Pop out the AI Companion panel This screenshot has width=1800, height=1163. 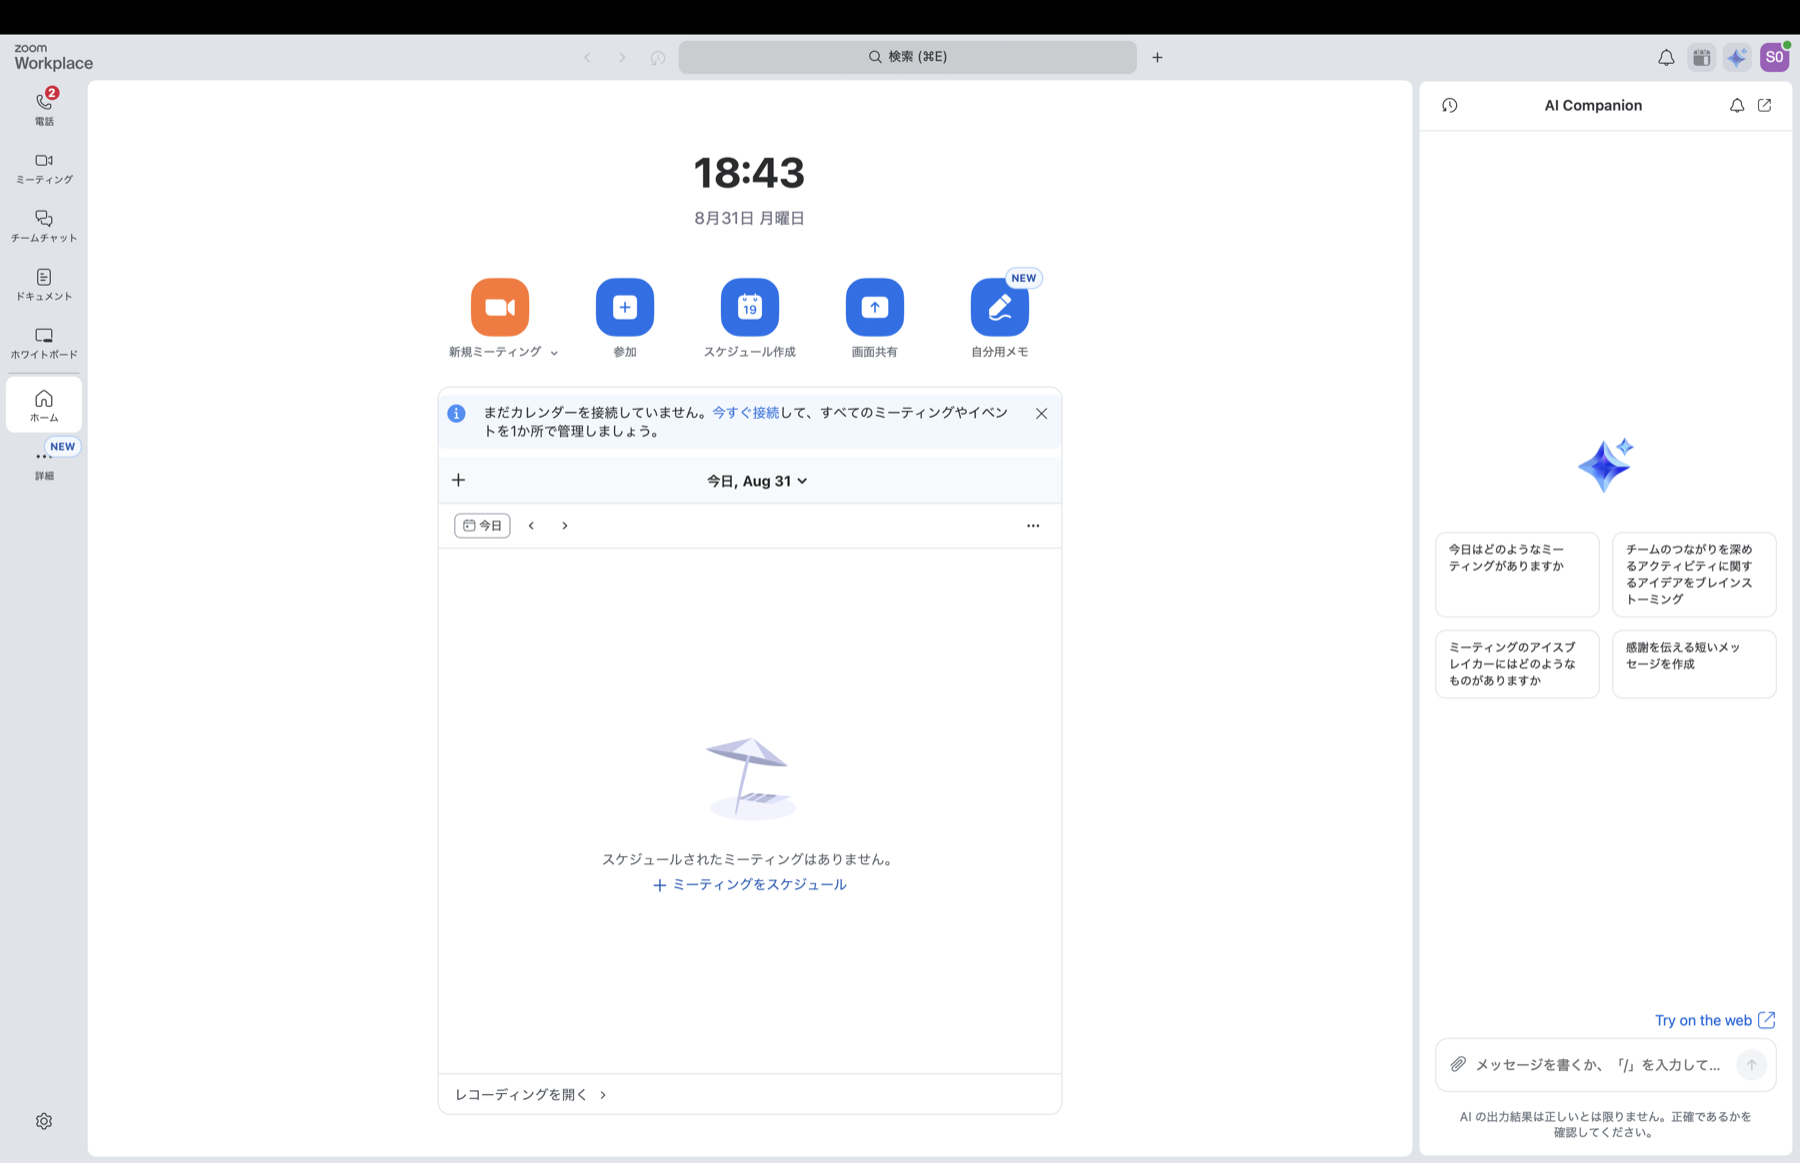(x=1765, y=105)
